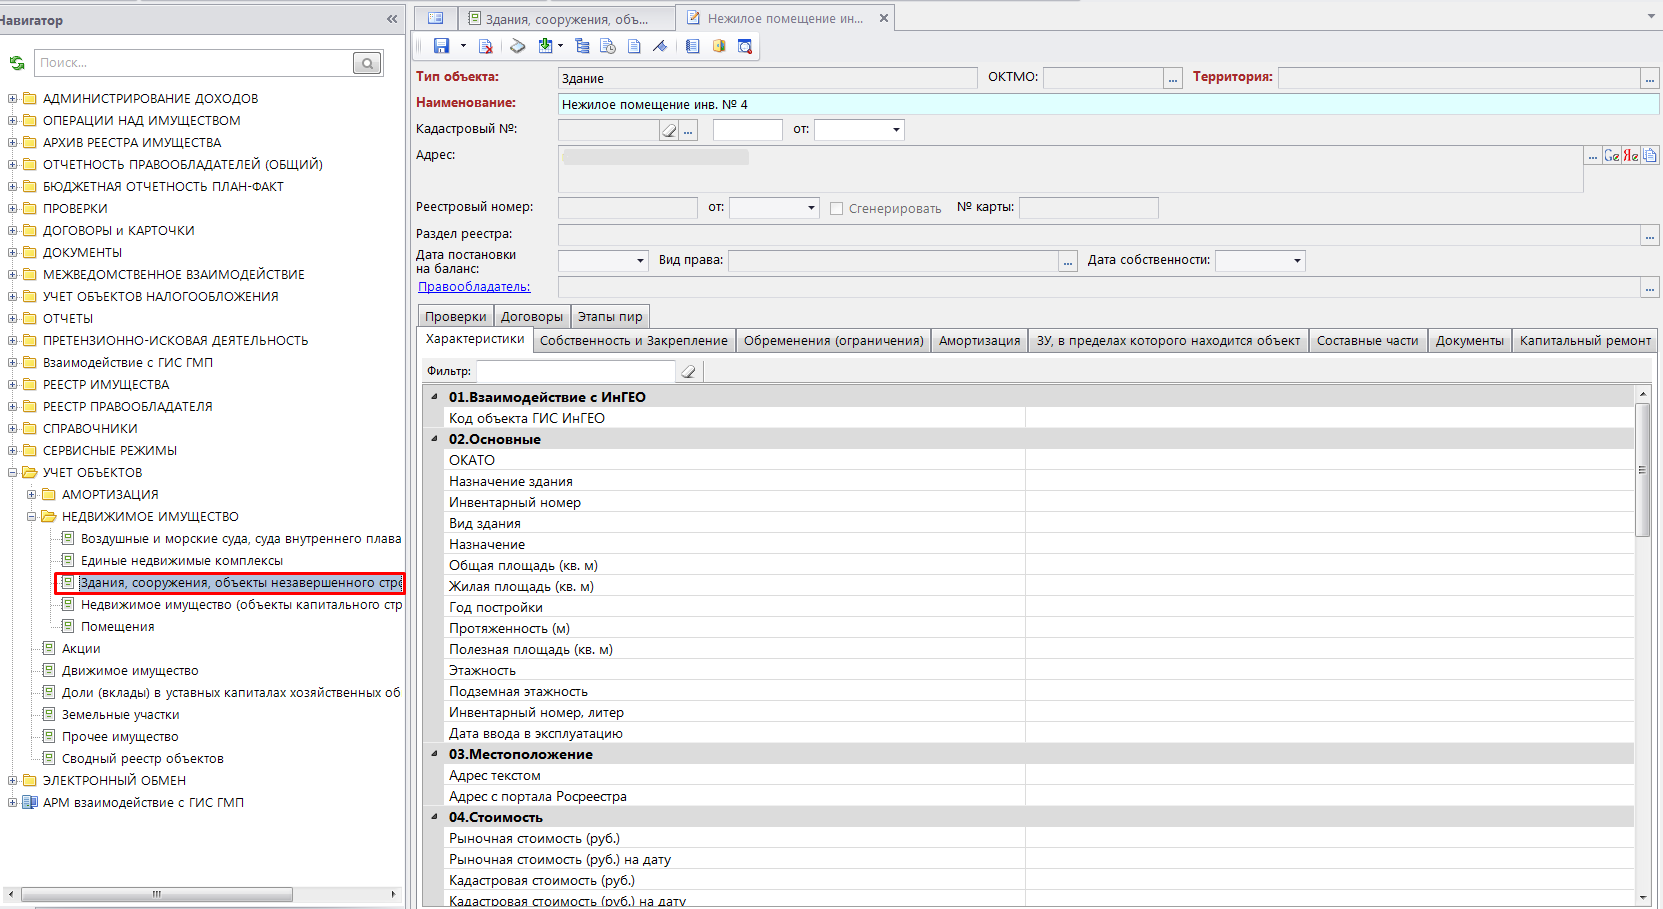Expand the РЕЕСТР ИМУЩЕСТВА tree folder
The height and width of the screenshot is (909, 1663).
(13, 385)
